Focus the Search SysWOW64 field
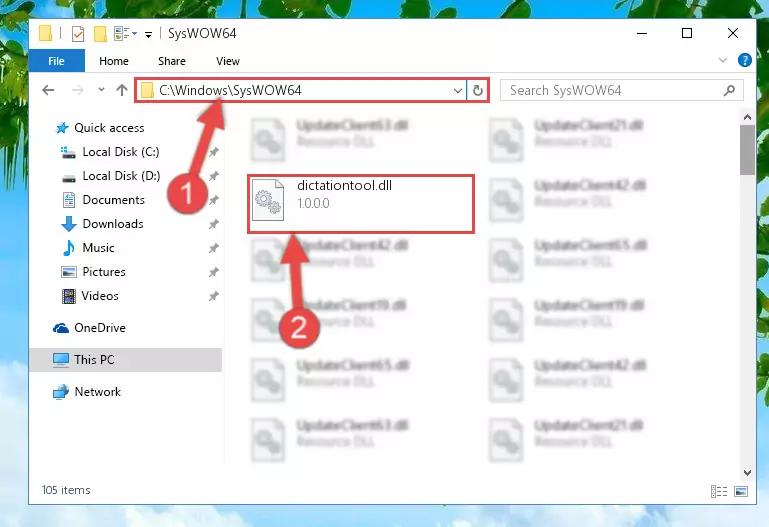Viewport: 769px width, 527px height. tap(621, 90)
